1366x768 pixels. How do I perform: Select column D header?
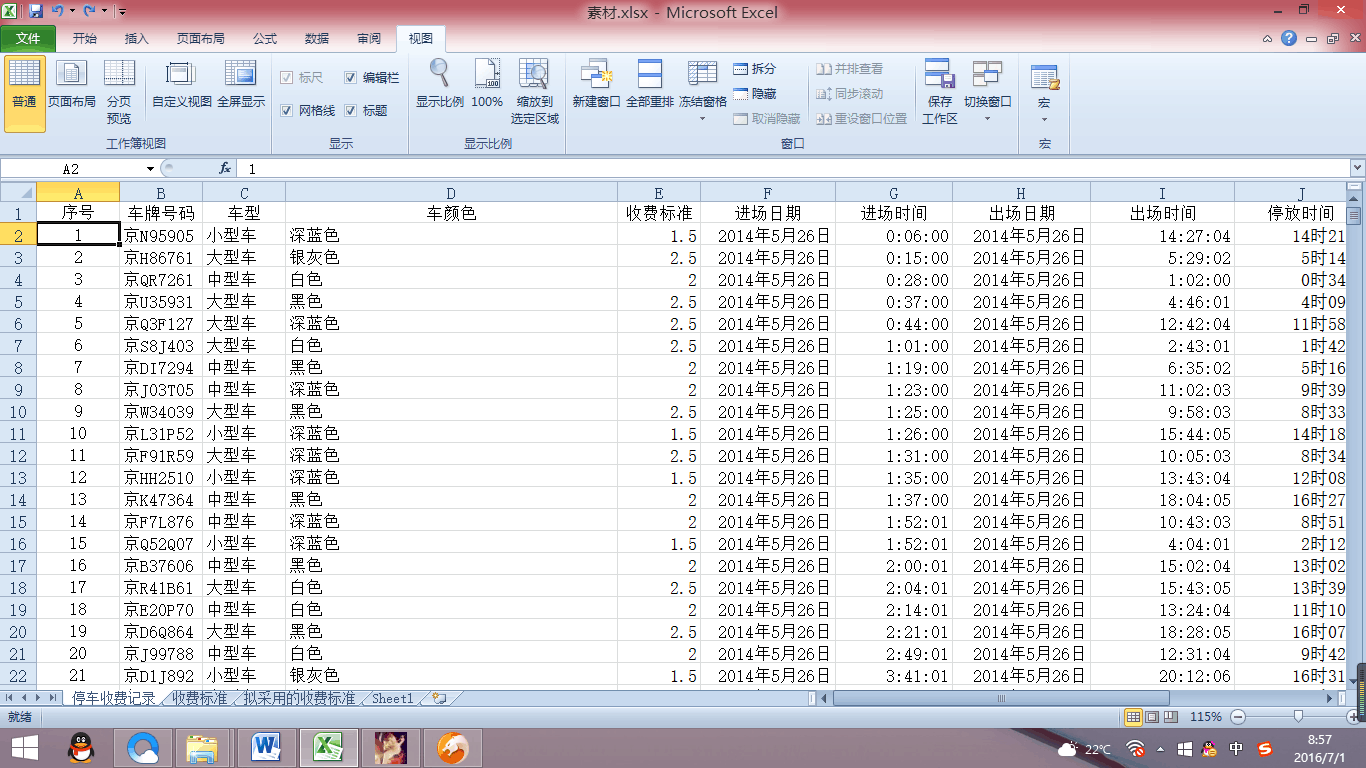tap(451, 192)
